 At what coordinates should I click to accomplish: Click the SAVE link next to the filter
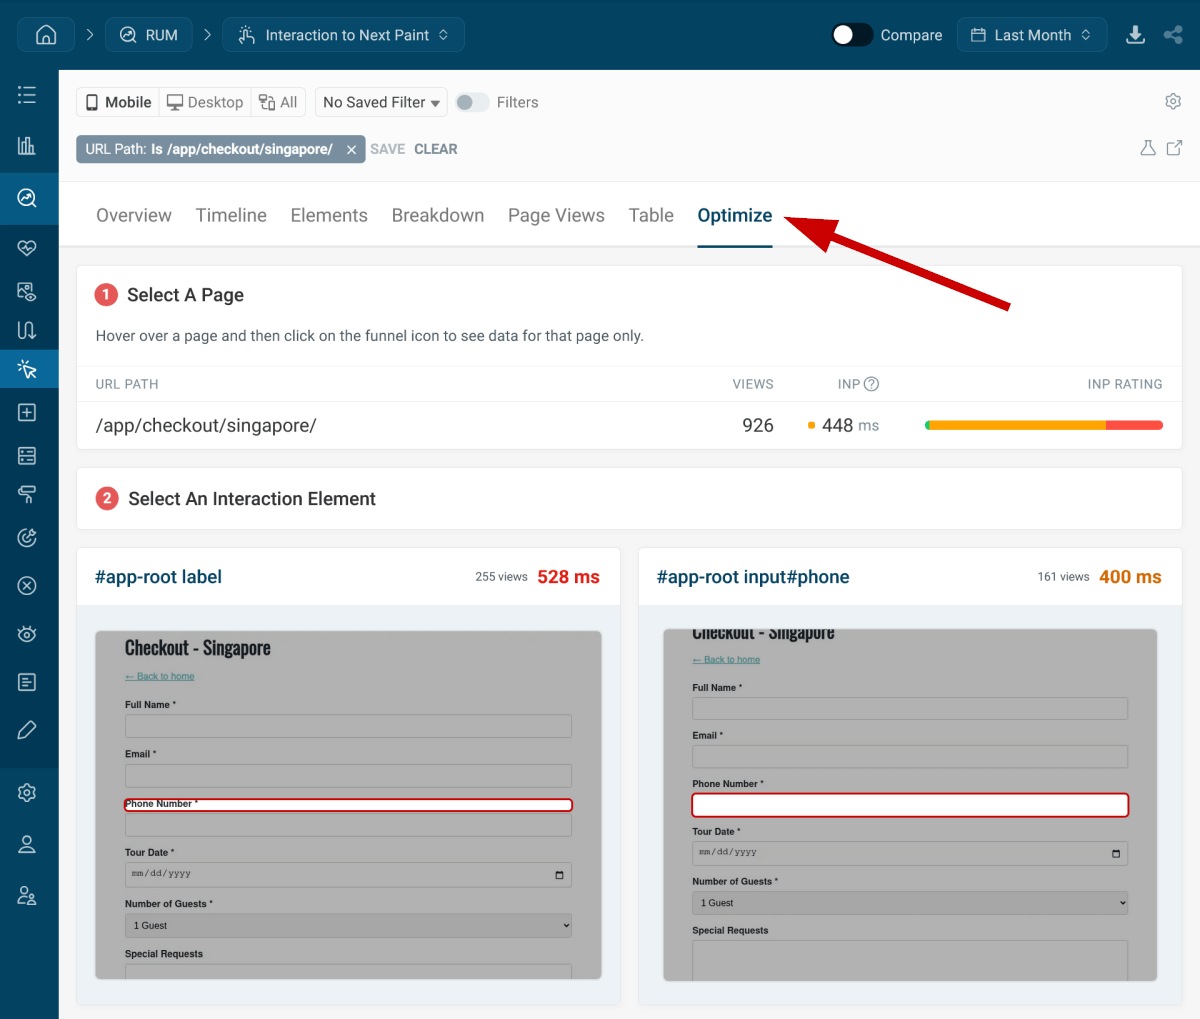(387, 148)
